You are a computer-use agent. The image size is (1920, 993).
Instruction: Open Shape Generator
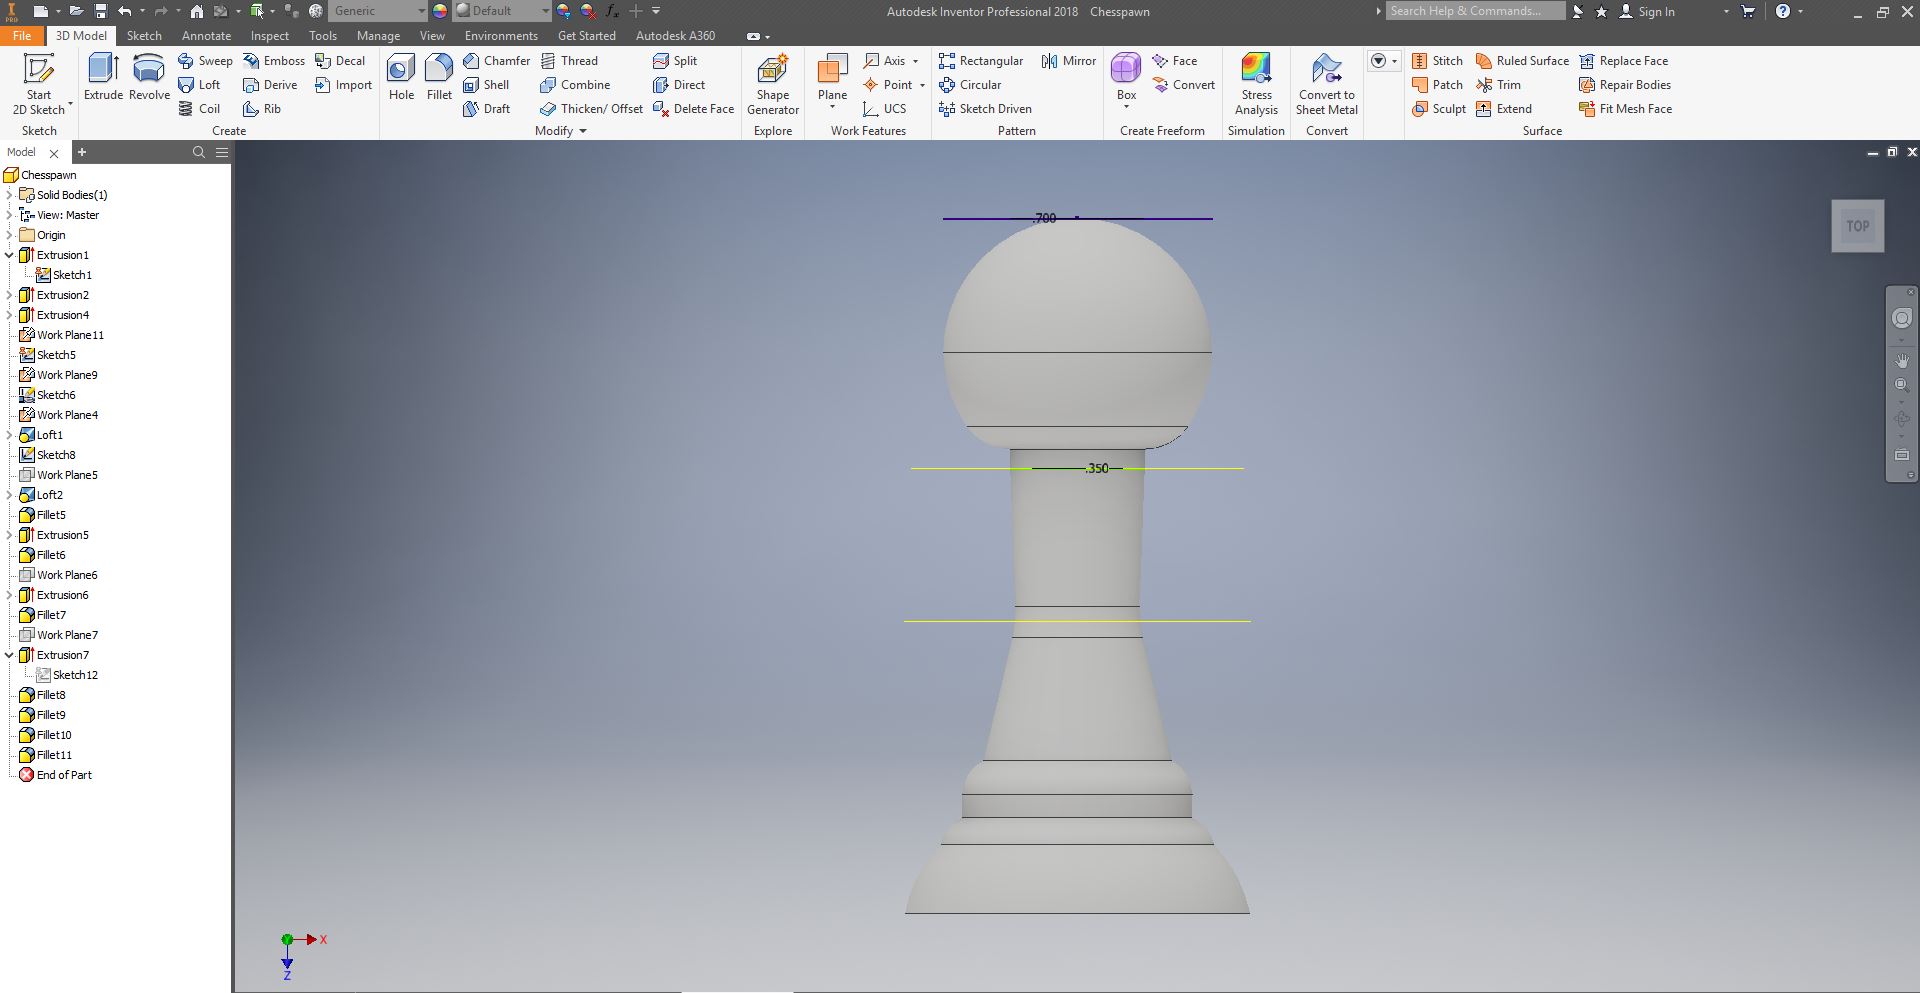tap(773, 84)
